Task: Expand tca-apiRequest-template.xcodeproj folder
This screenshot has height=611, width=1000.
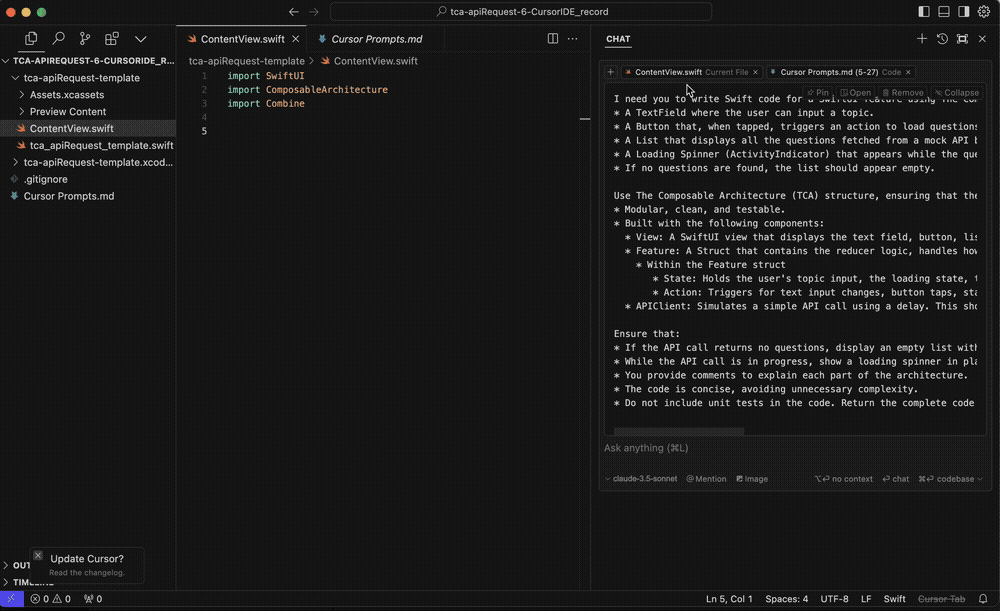Action: point(88,162)
